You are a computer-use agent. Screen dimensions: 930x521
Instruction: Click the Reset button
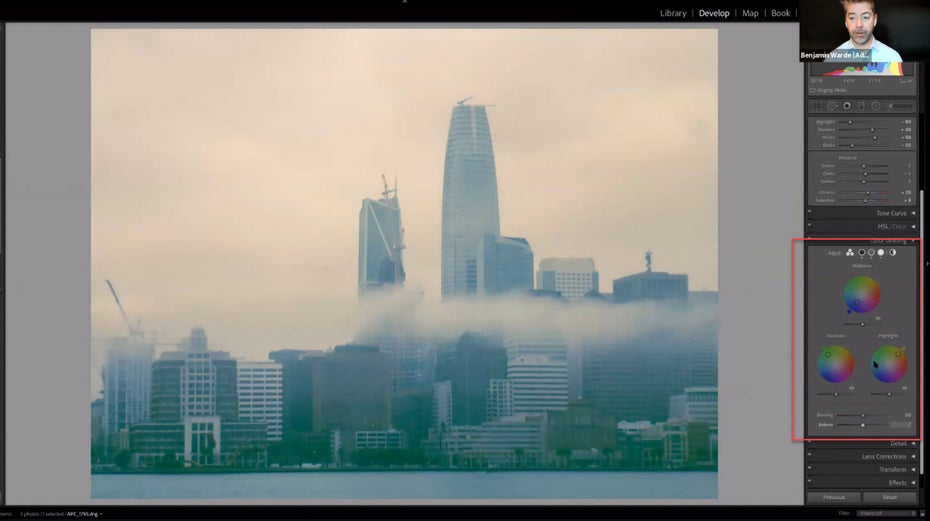point(889,497)
